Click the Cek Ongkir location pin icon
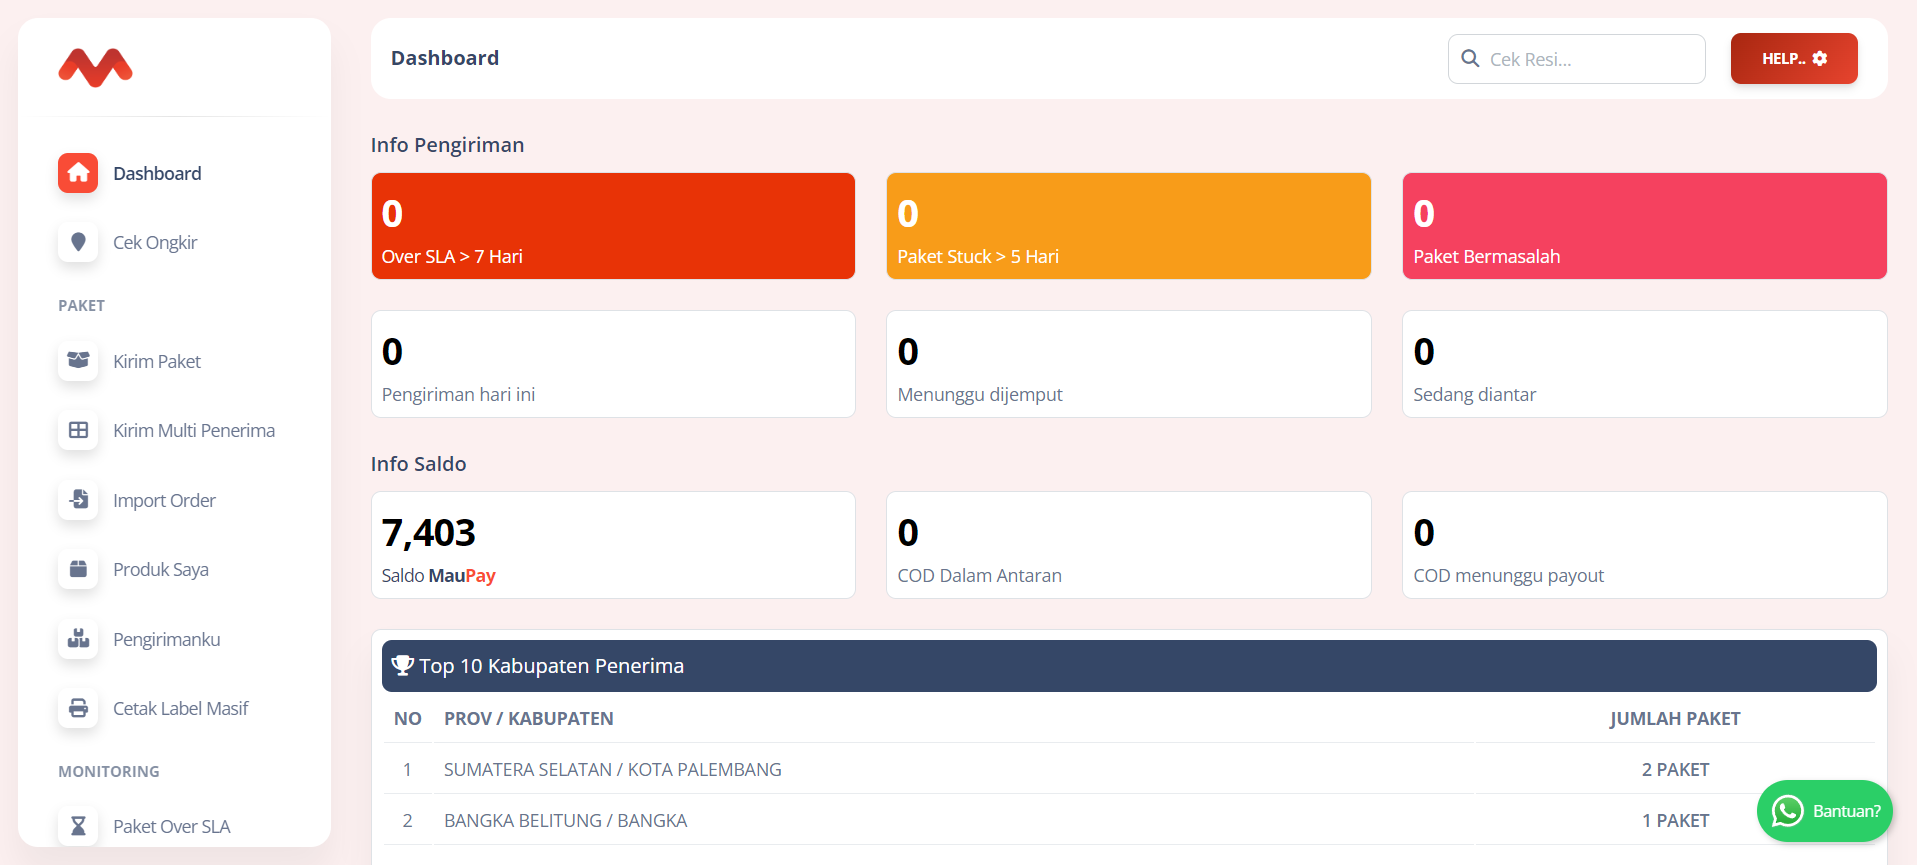The image size is (1917, 865). pyautogui.click(x=78, y=242)
